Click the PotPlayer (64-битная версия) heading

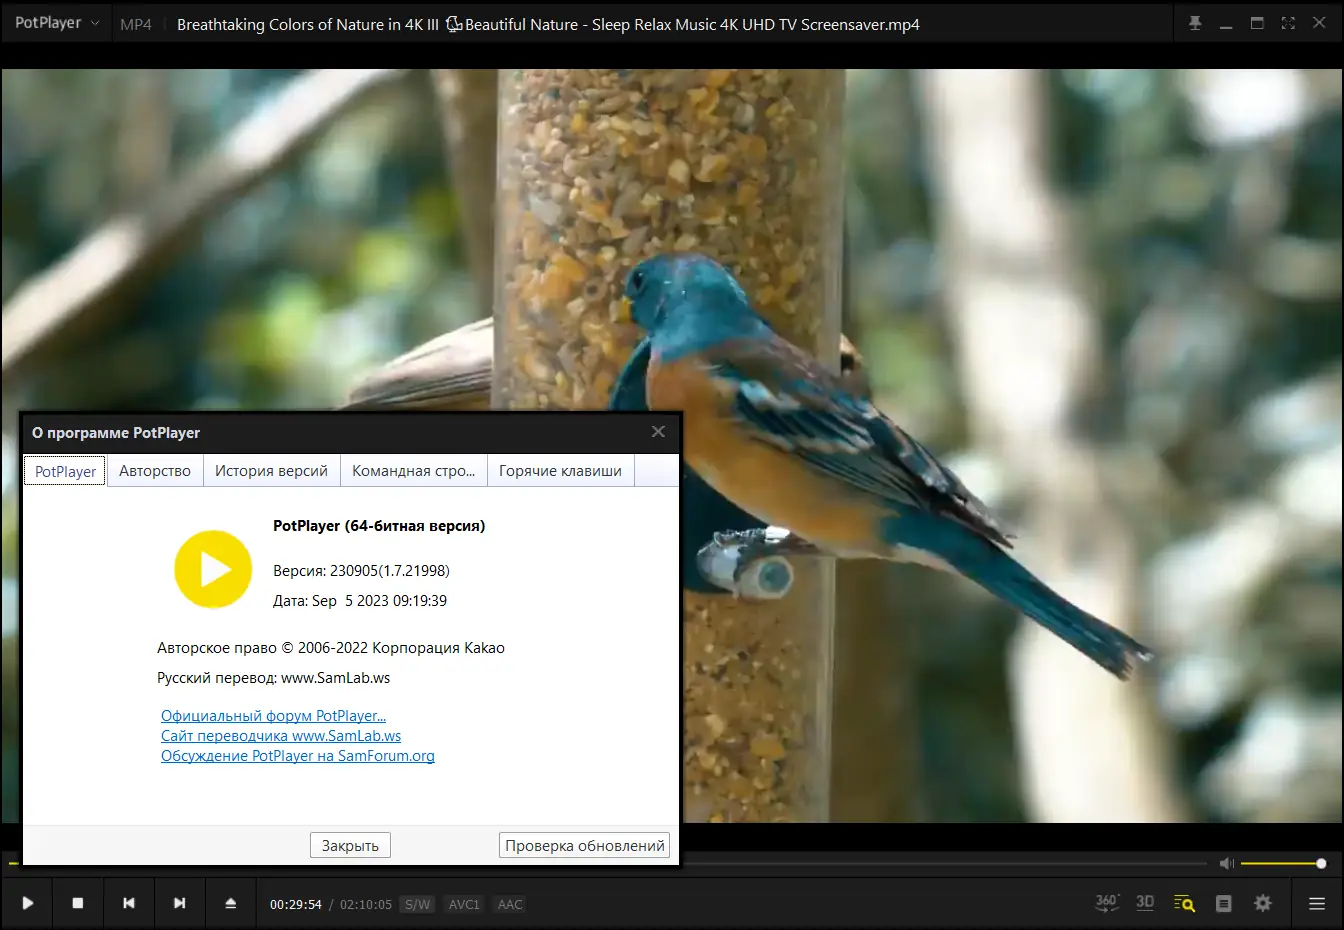(x=379, y=526)
